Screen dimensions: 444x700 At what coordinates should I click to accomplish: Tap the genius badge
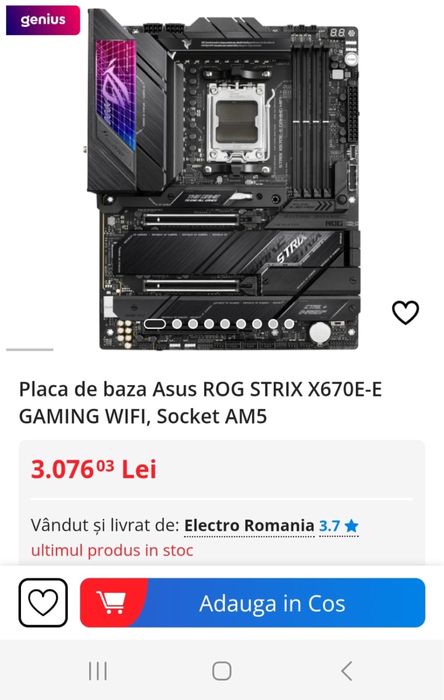point(43,20)
